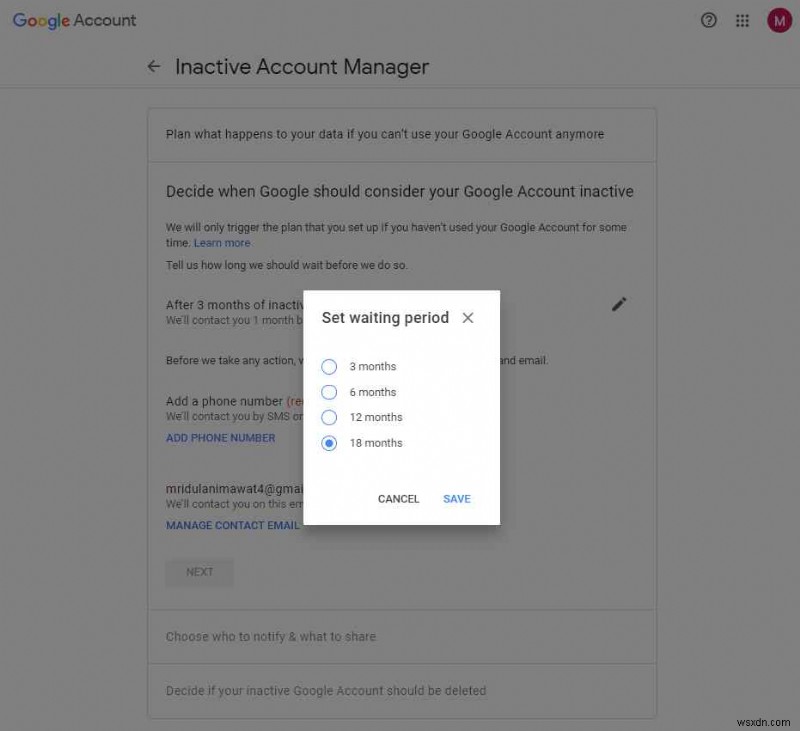Screen dimensions: 800x731
Task: Select the 3 months waiting period
Action: [x=329, y=366]
